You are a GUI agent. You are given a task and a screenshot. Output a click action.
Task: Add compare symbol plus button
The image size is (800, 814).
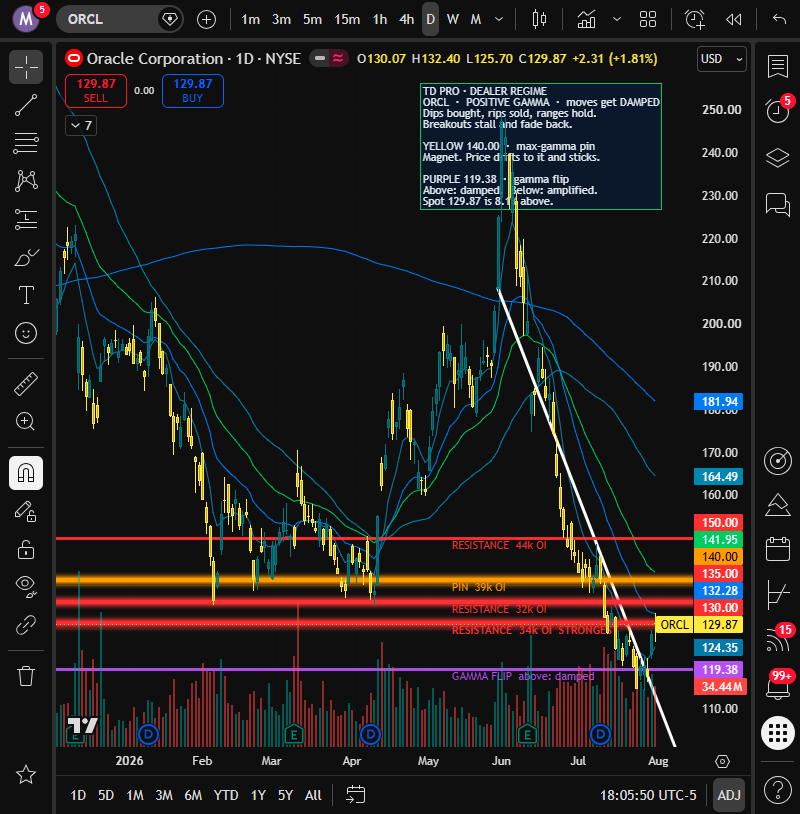[x=207, y=20]
